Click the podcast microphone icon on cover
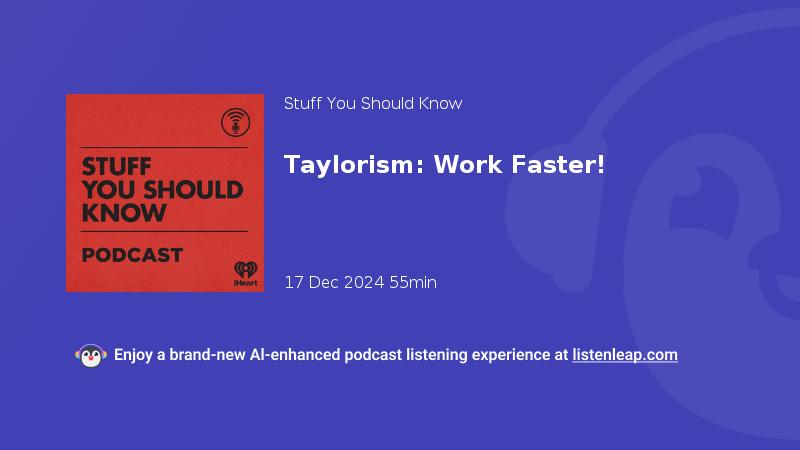This screenshot has width=800, height=450. (235, 122)
